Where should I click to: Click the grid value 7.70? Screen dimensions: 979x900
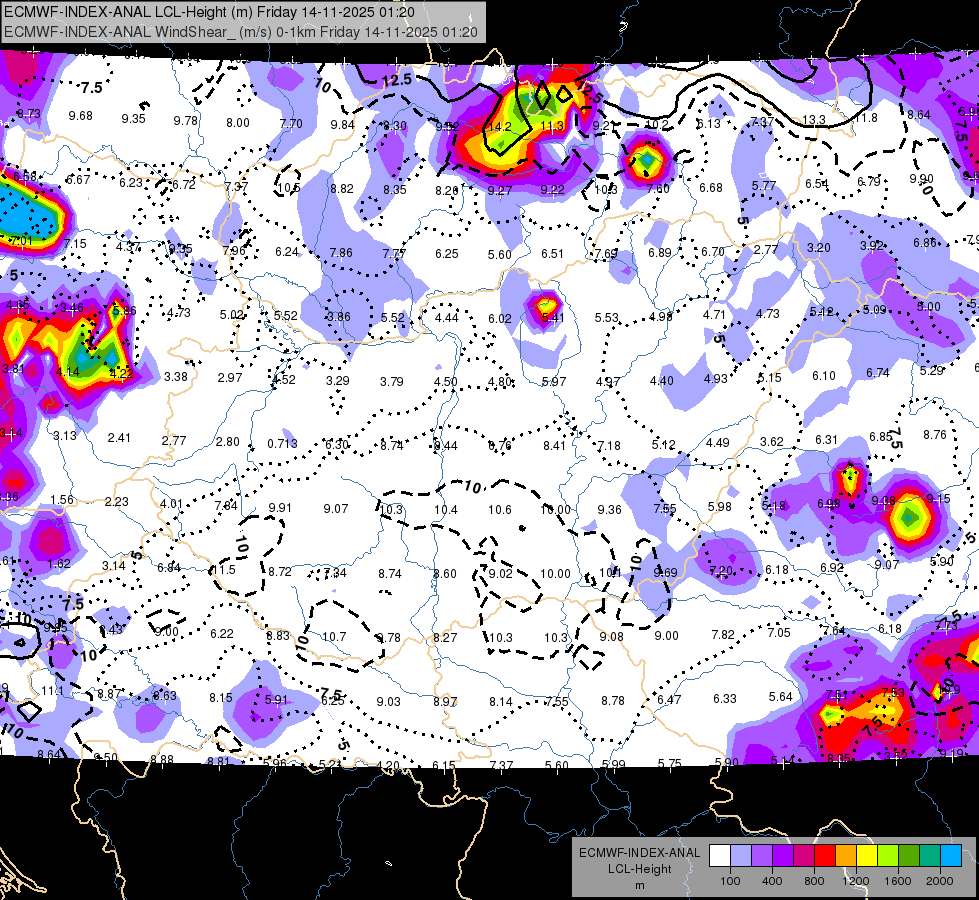point(291,124)
